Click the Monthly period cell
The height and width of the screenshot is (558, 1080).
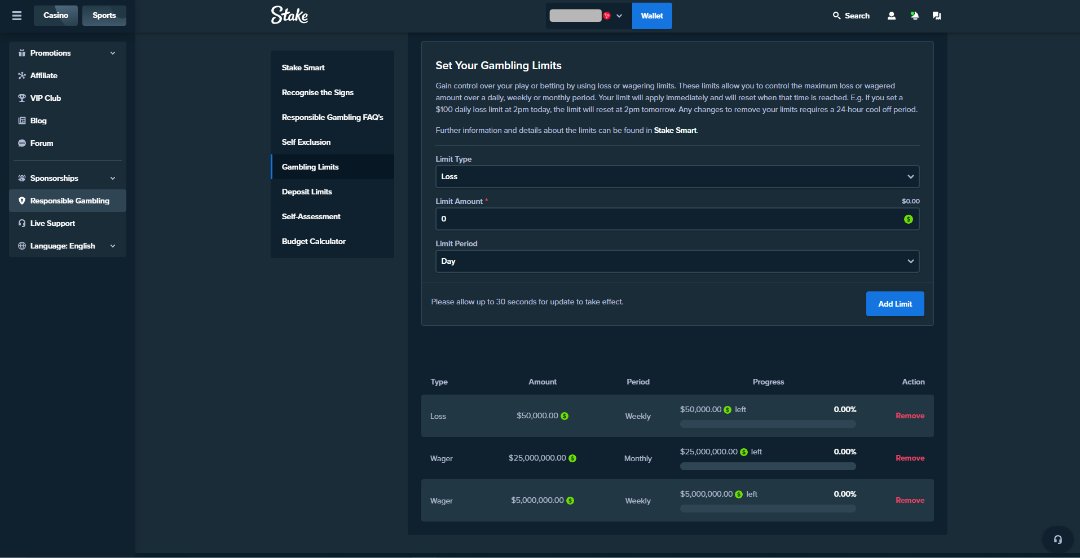pyautogui.click(x=638, y=459)
